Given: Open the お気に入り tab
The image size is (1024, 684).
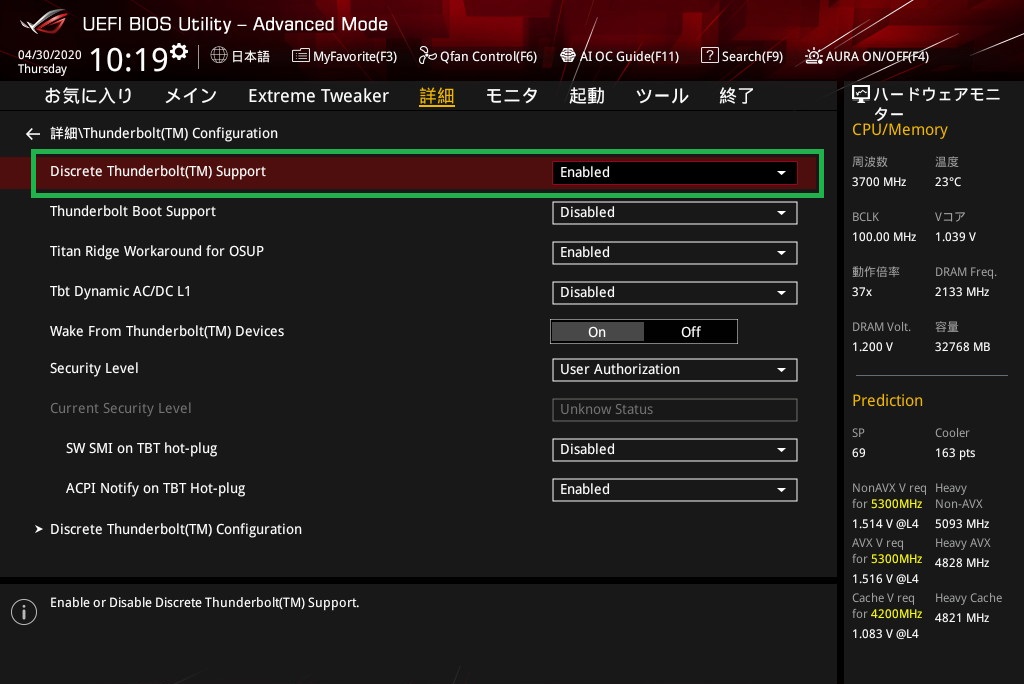Looking at the screenshot, I should (x=88, y=96).
